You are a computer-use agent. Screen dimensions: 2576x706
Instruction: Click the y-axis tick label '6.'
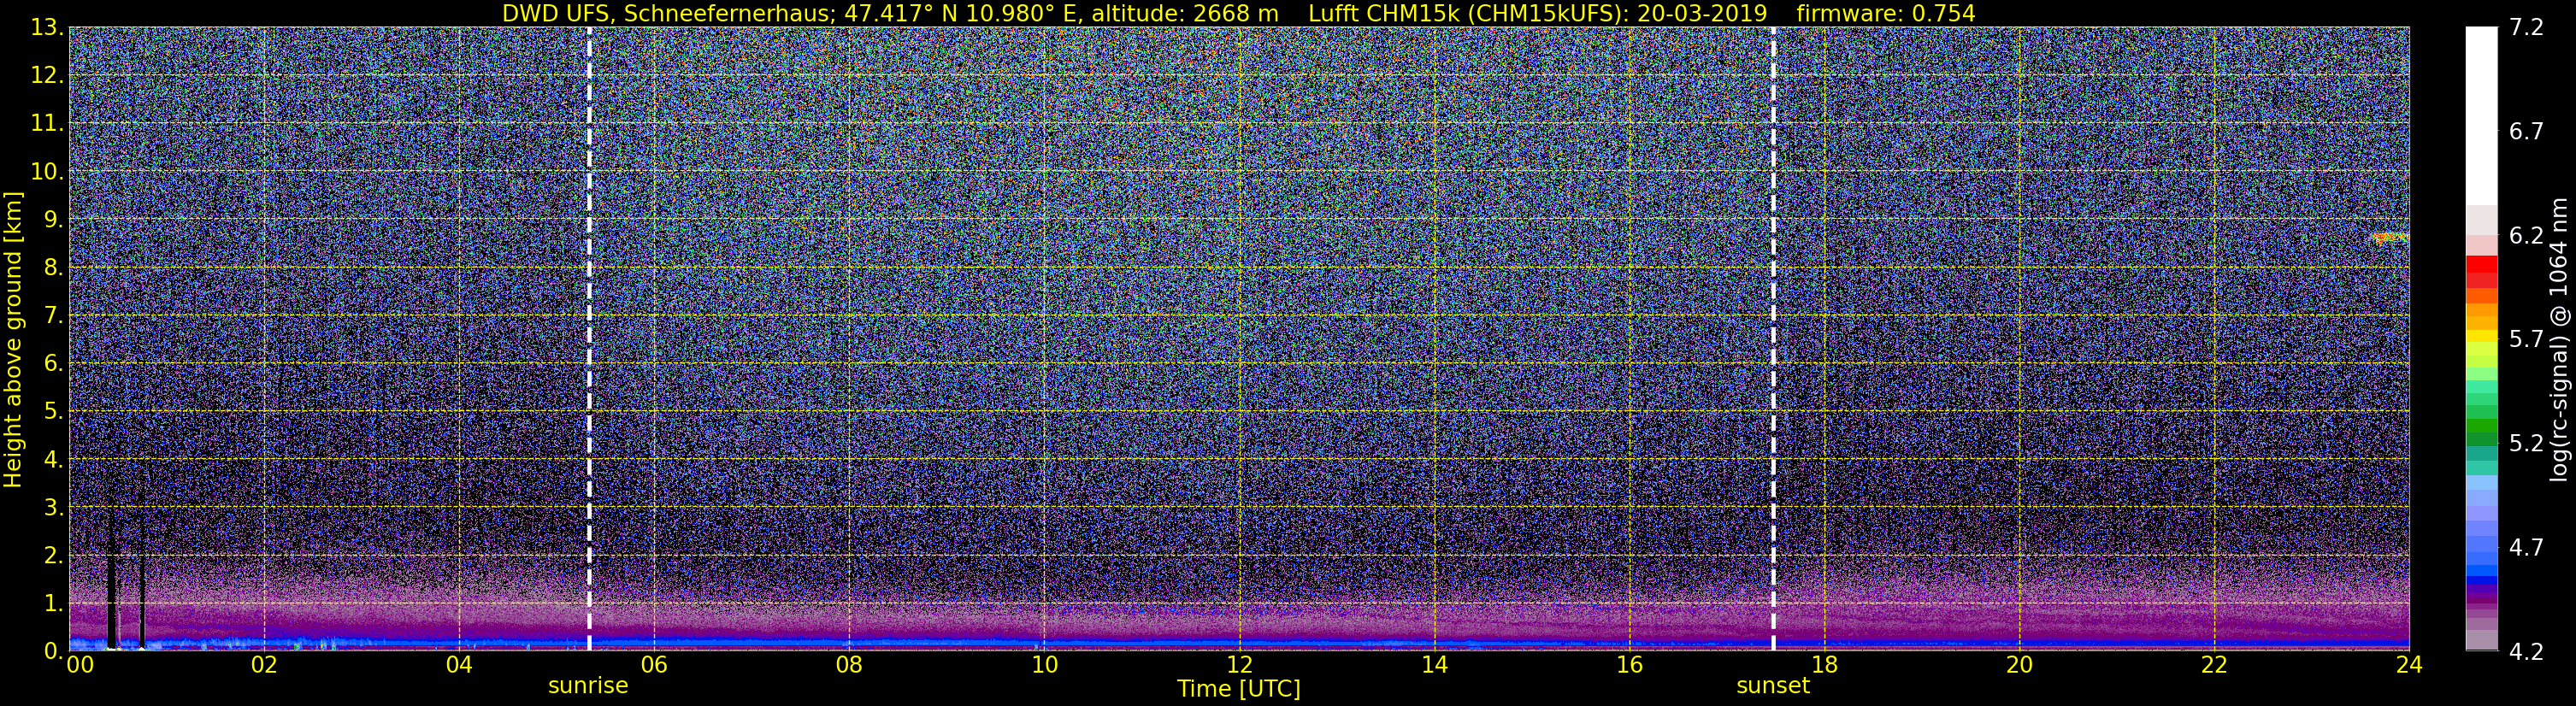click(54, 364)
